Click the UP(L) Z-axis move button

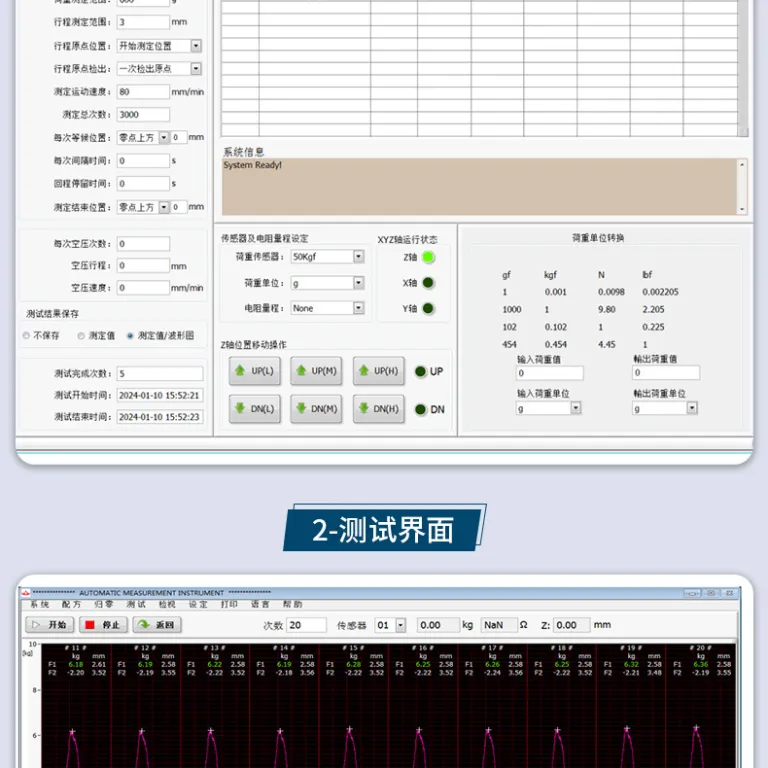coord(255,371)
